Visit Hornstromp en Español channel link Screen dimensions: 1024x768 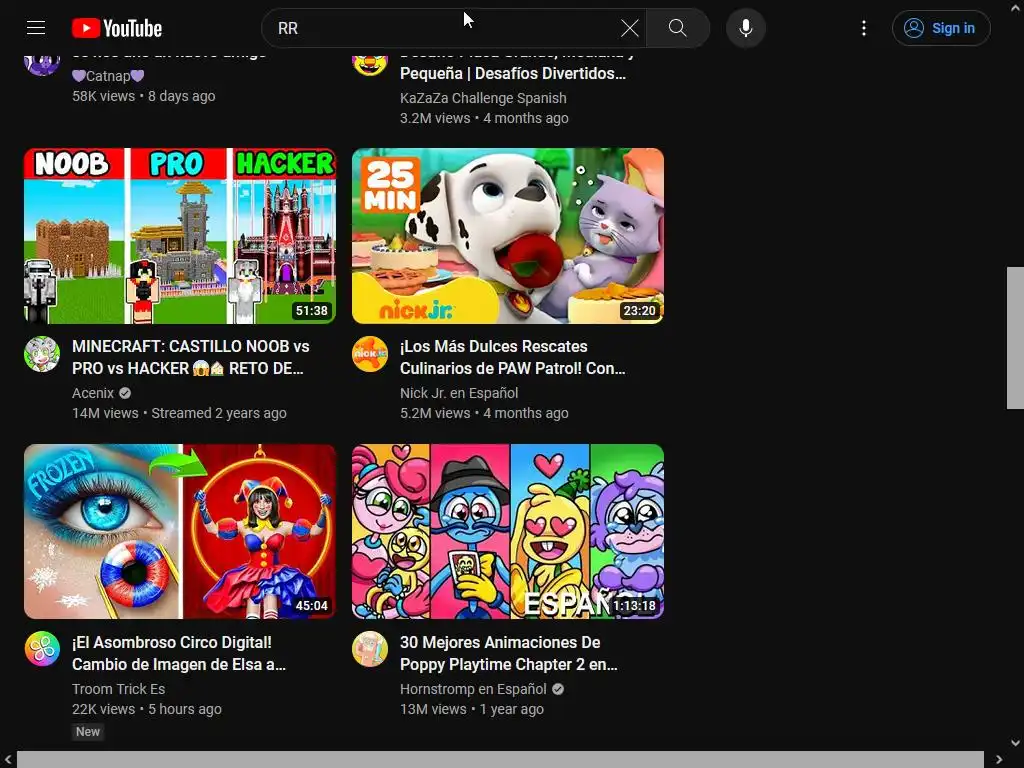(x=473, y=689)
